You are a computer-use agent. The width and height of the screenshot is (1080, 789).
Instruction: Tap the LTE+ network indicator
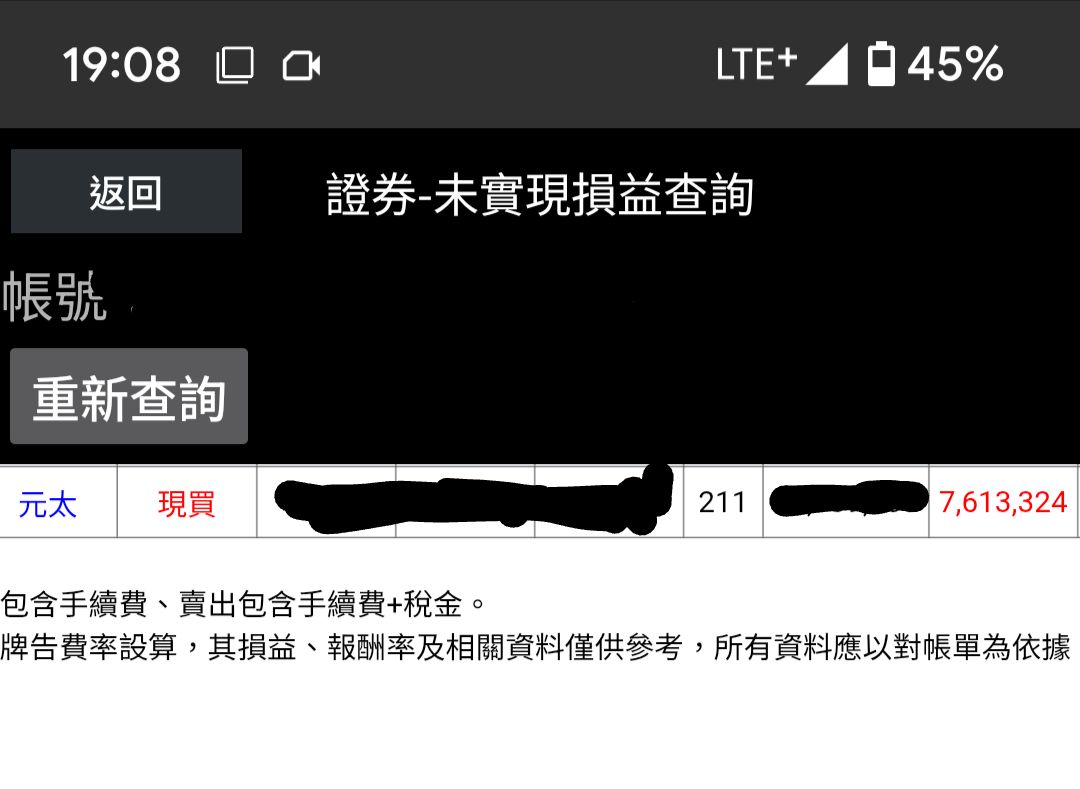(x=756, y=64)
